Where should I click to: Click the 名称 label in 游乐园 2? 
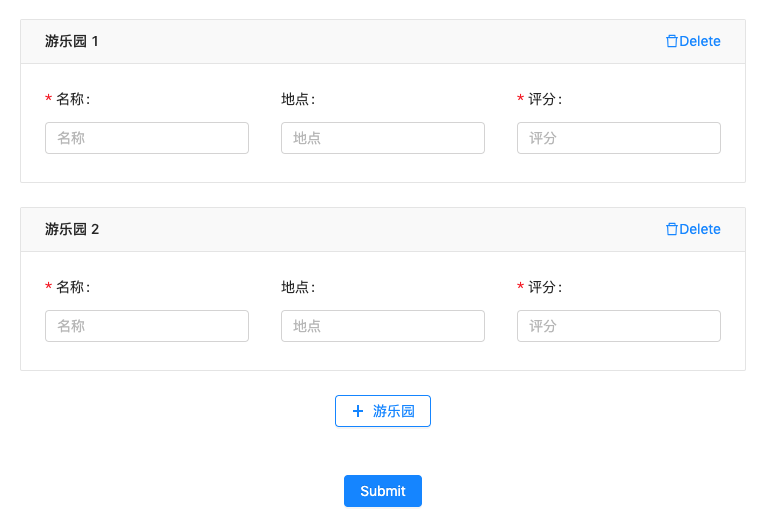click(73, 287)
